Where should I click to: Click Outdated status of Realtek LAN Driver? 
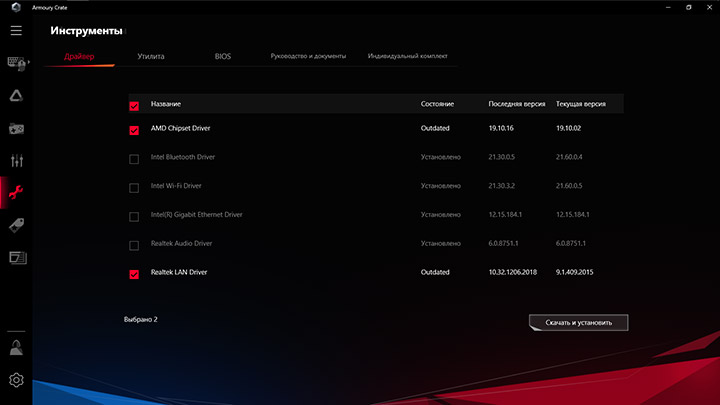coord(435,272)
